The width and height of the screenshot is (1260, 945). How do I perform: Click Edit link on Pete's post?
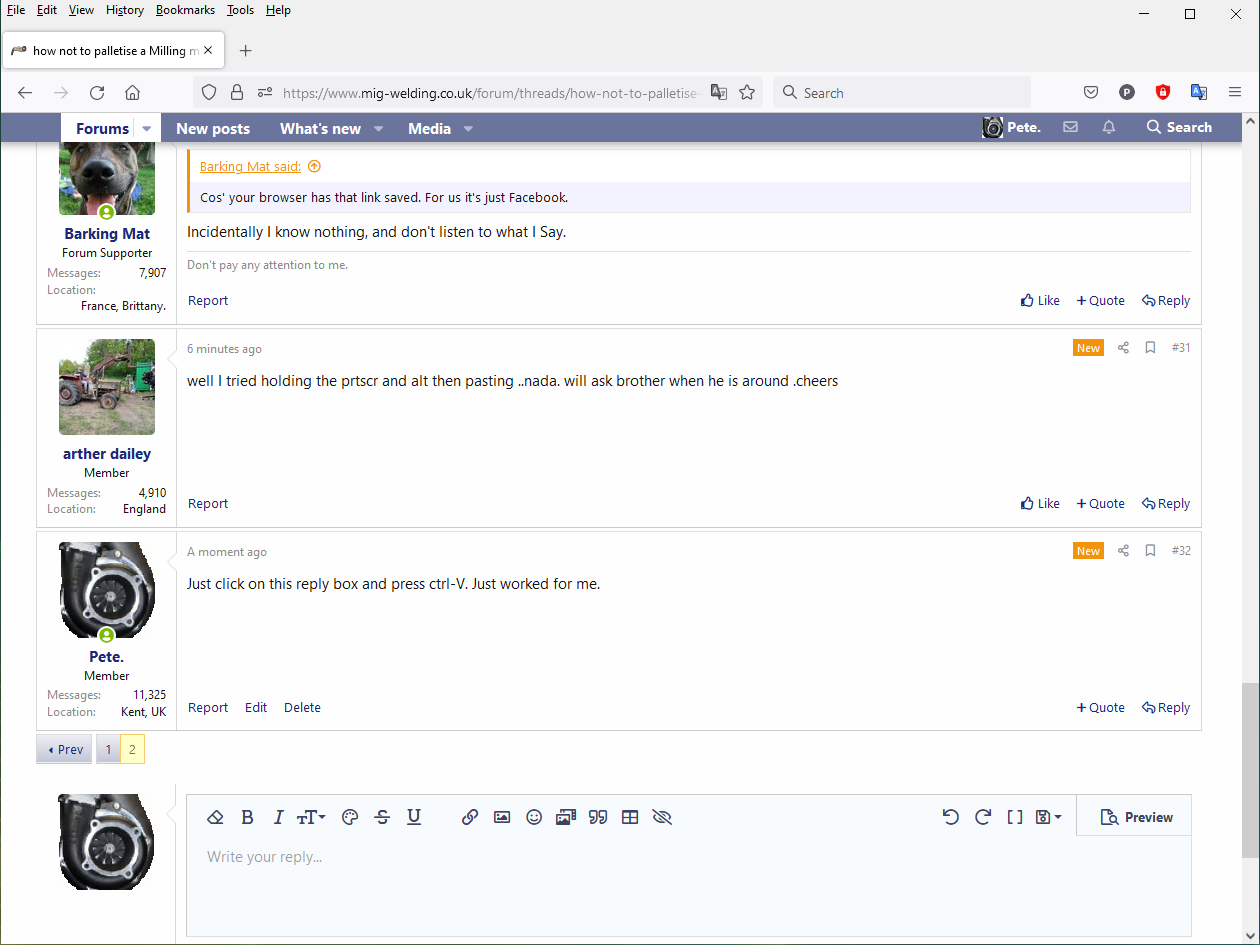click(x=256, y=707)
